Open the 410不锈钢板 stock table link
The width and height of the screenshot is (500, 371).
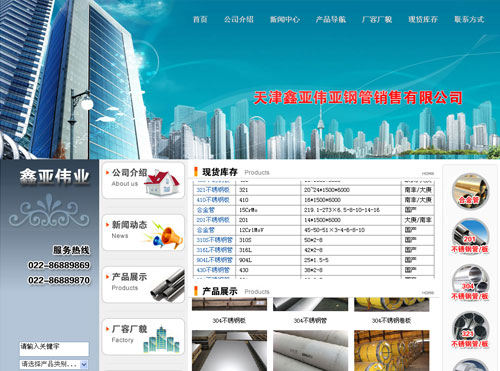point(213,200)
